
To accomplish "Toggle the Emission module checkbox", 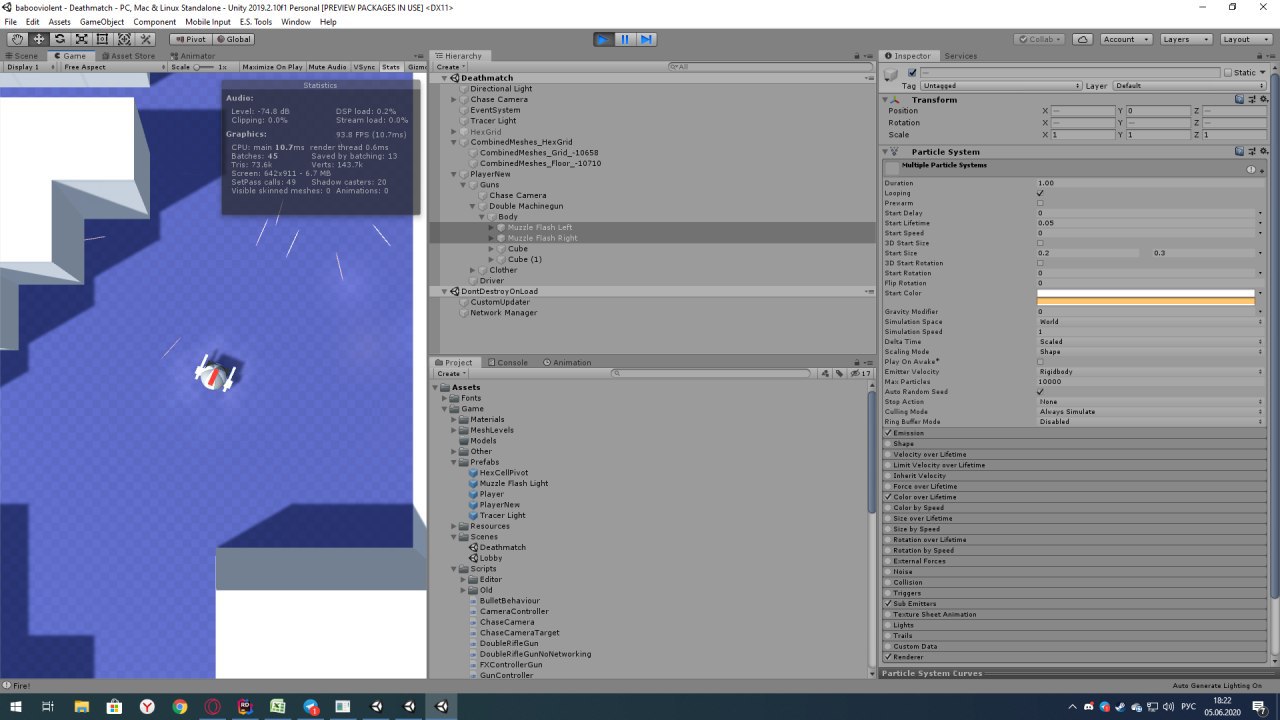I will (x=888, y=433).
